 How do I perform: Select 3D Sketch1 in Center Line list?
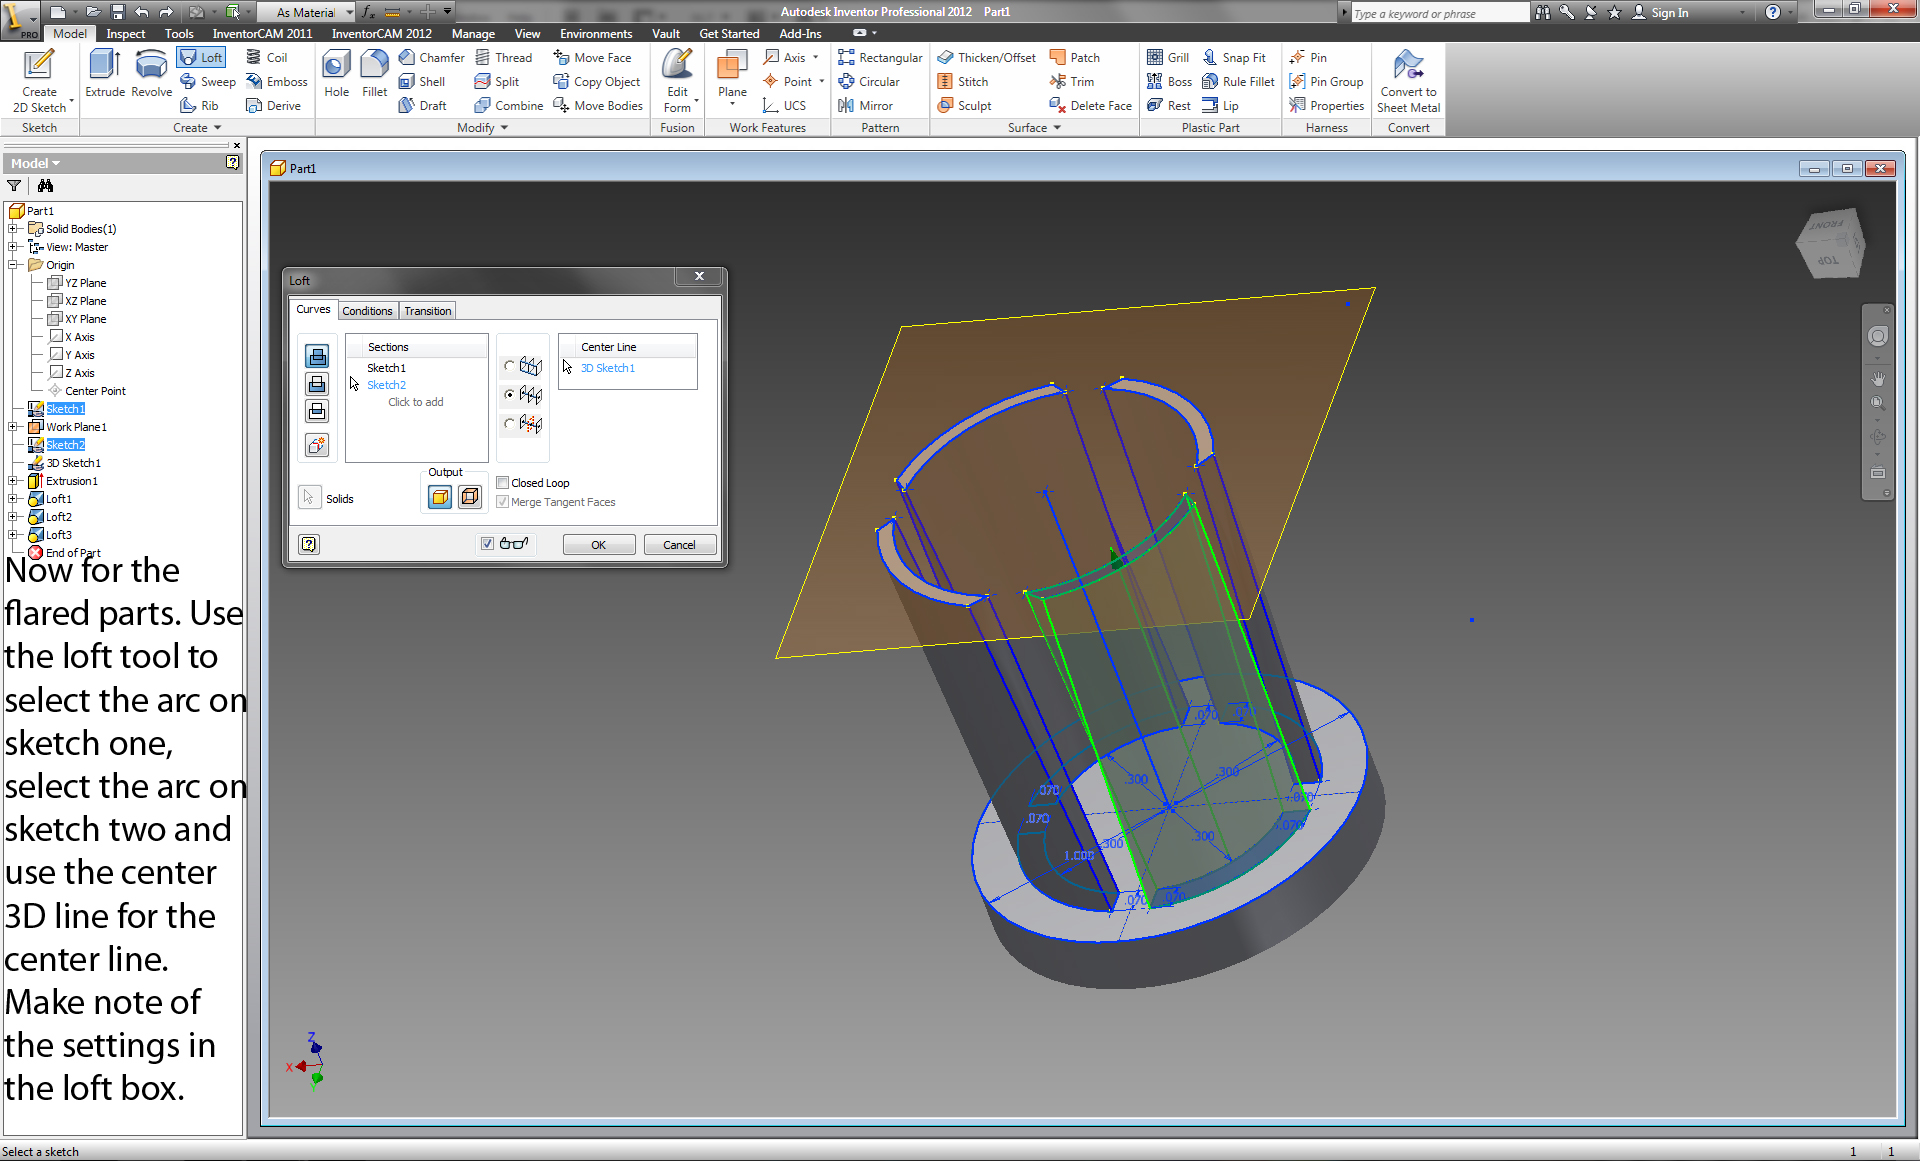(608, 368)
